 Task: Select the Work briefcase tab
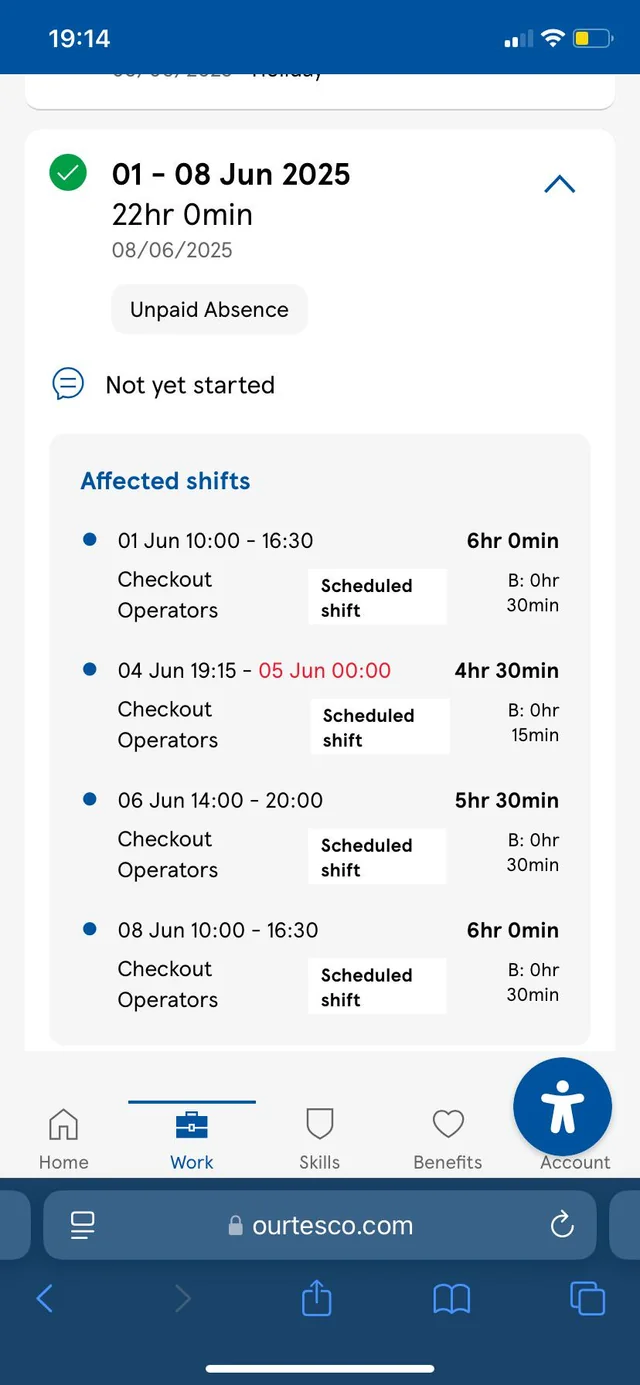[x=192, y=1138]
